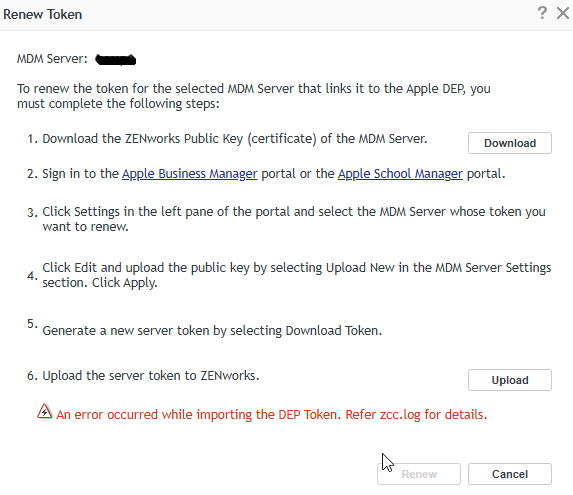
Task: Click the Download button for public key
Action: coord(510,143)
